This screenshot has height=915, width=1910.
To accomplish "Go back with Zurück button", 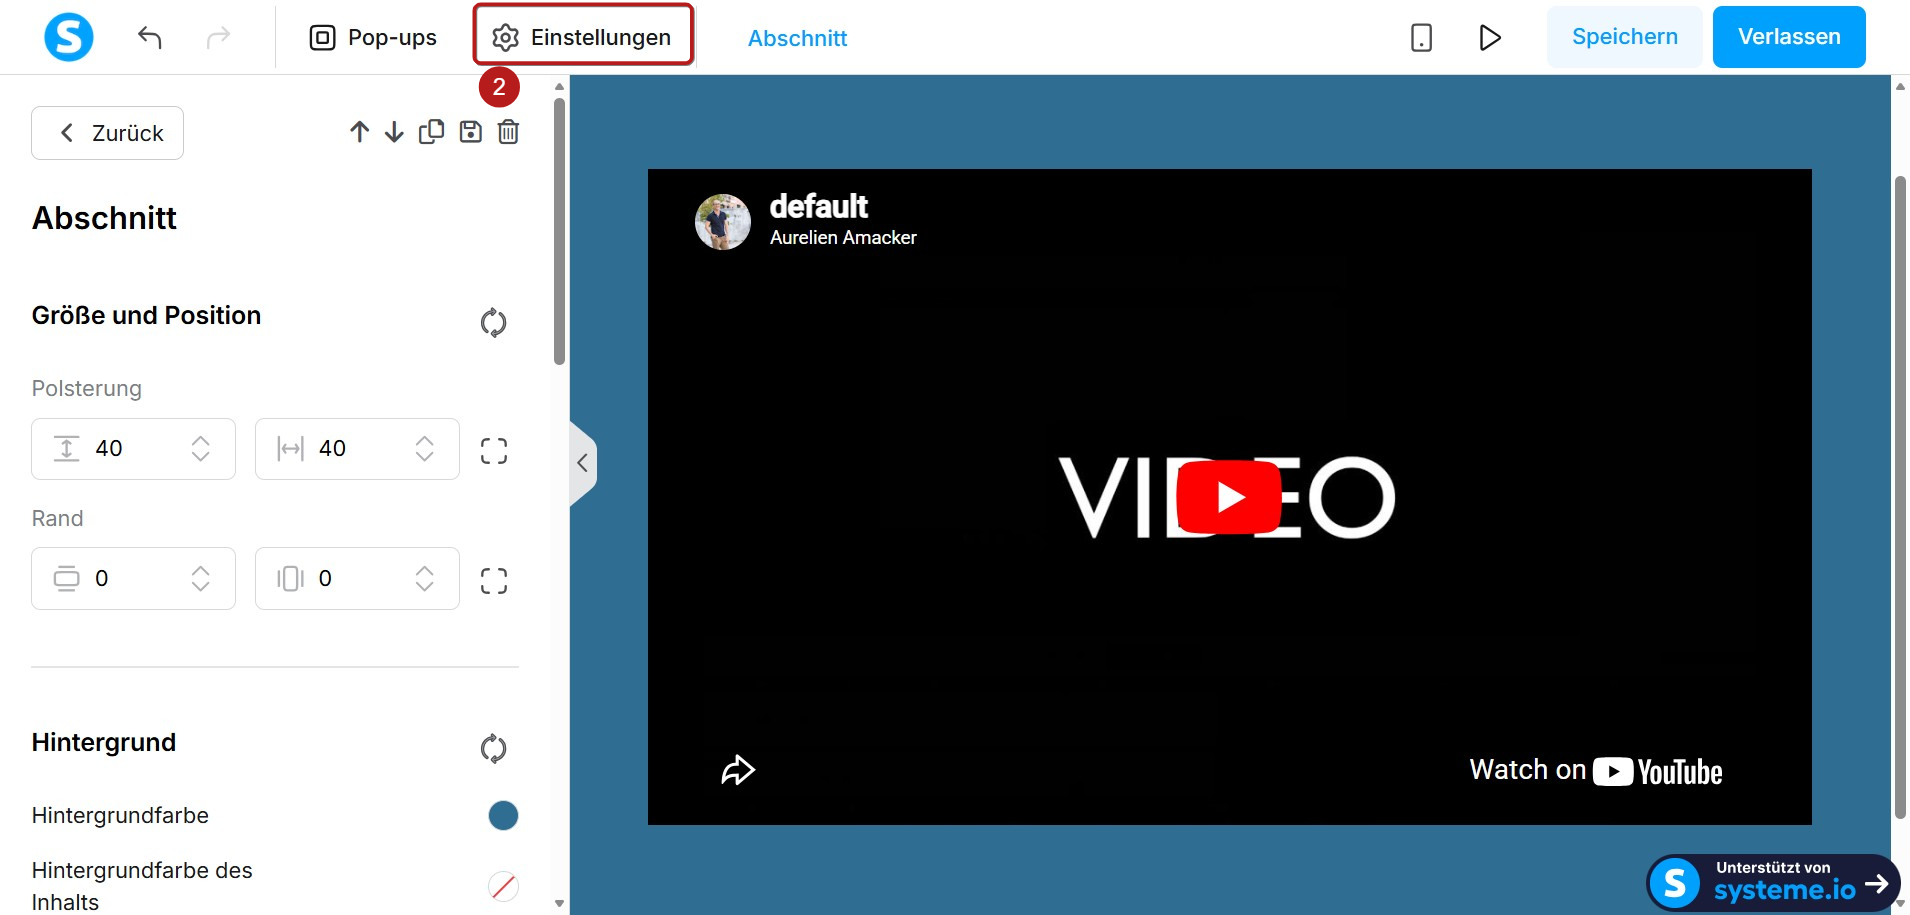I will pos(108,133).
